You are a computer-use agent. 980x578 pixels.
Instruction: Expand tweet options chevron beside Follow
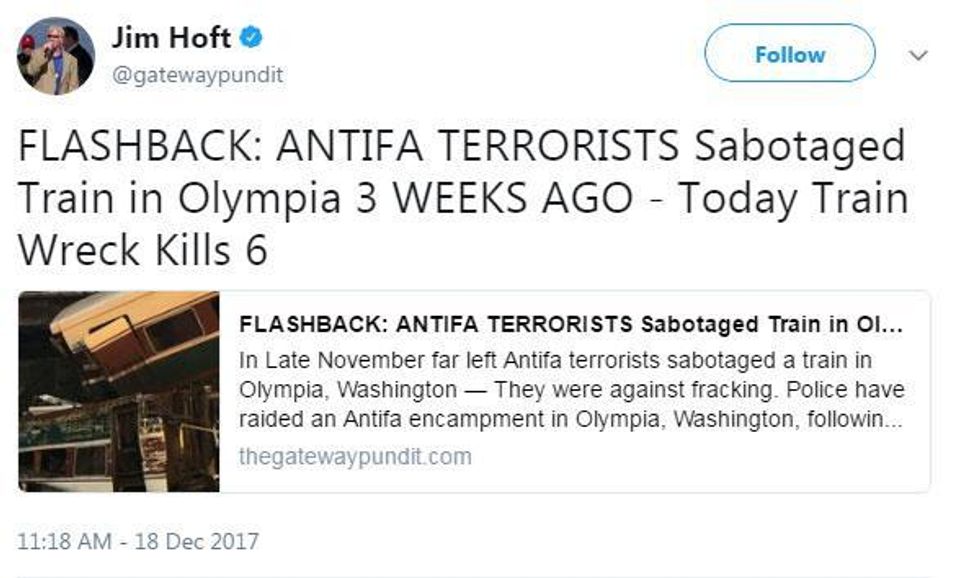[x=918, y=55]
